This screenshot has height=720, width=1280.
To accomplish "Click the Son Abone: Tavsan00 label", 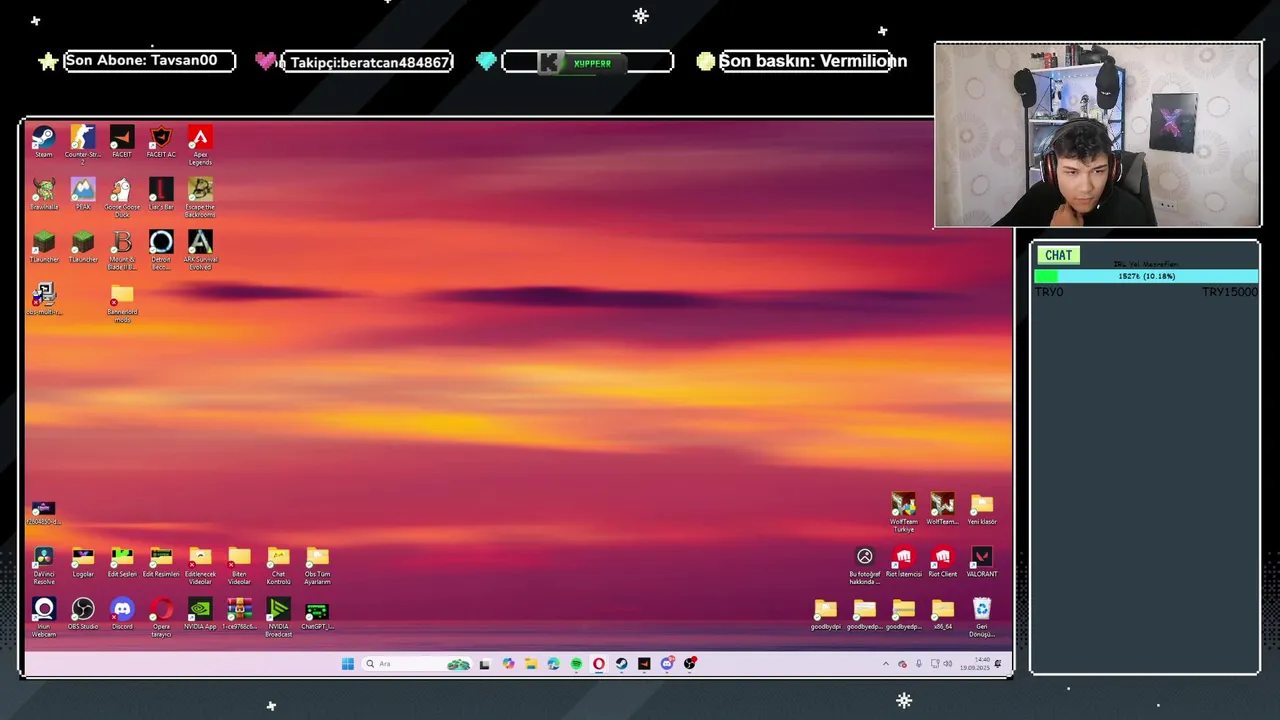I will click(x=141, y=60).
